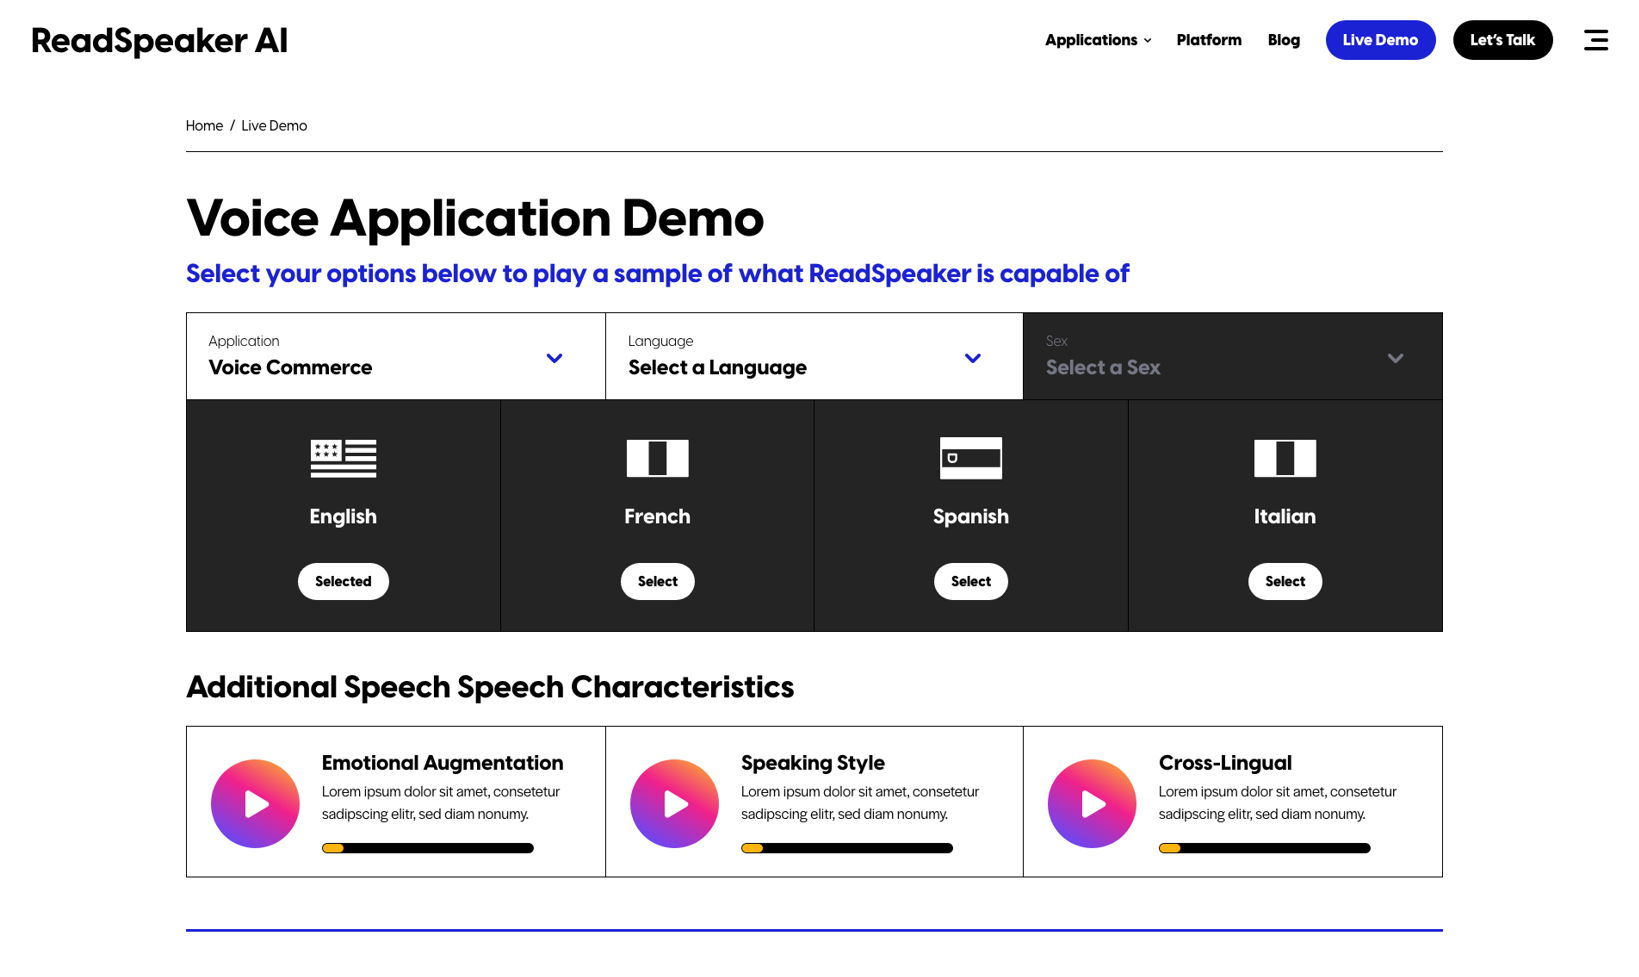Image resolution: width=1639 pixels, height=977 pixels.
Task: Go to the Platform page
Action: click(x=1208, y=40)
